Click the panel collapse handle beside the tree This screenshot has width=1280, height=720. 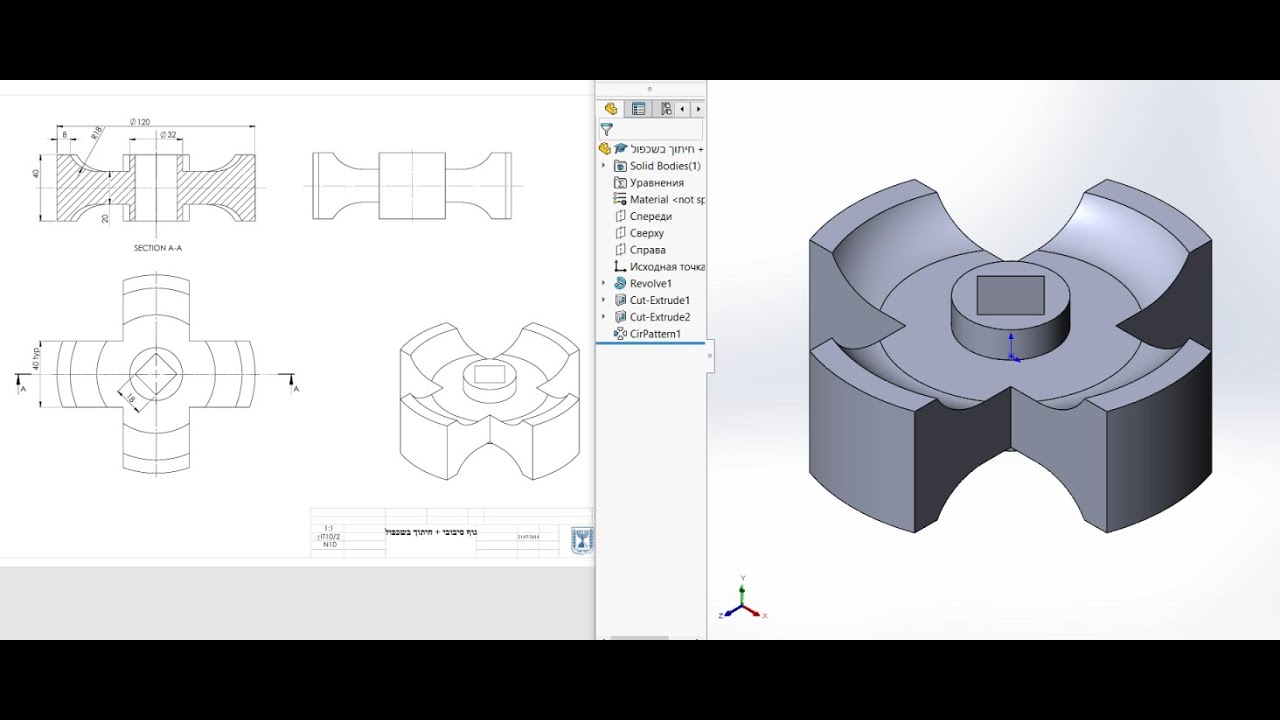point(711,356)
